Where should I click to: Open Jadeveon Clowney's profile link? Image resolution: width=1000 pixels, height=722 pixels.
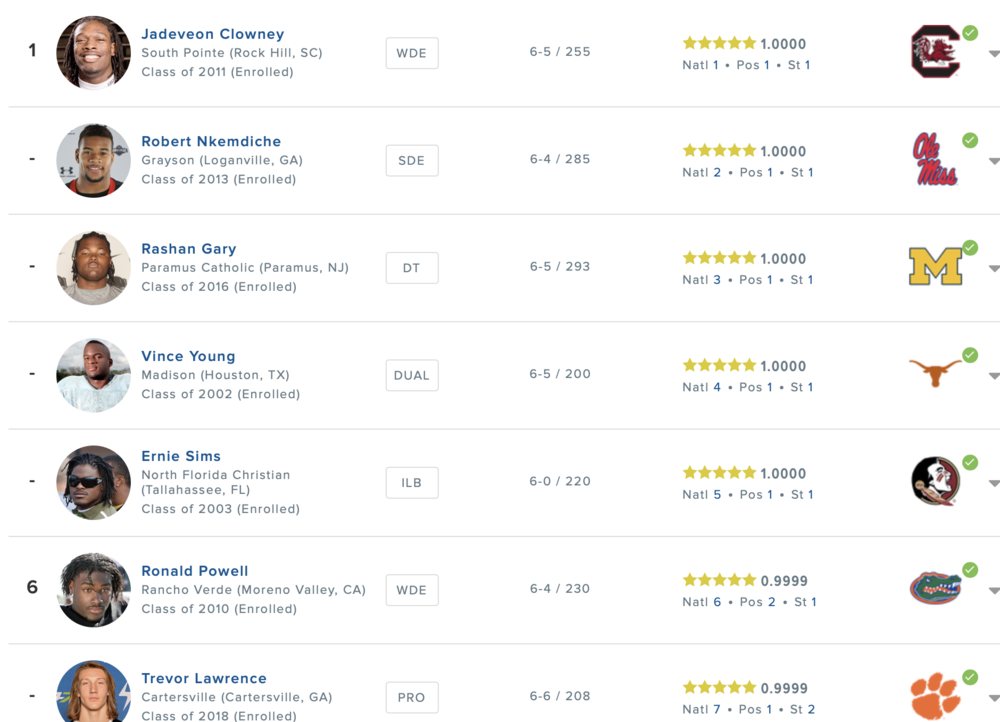[x=212, y=34]
